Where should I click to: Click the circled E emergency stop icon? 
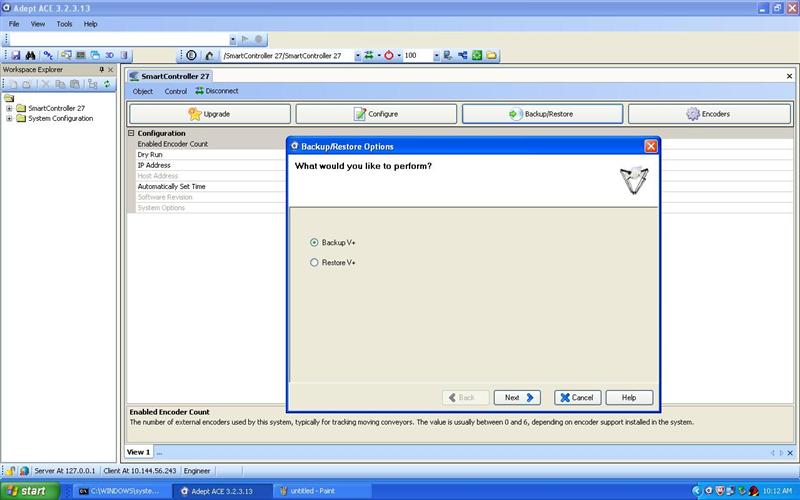pos(191,55)
